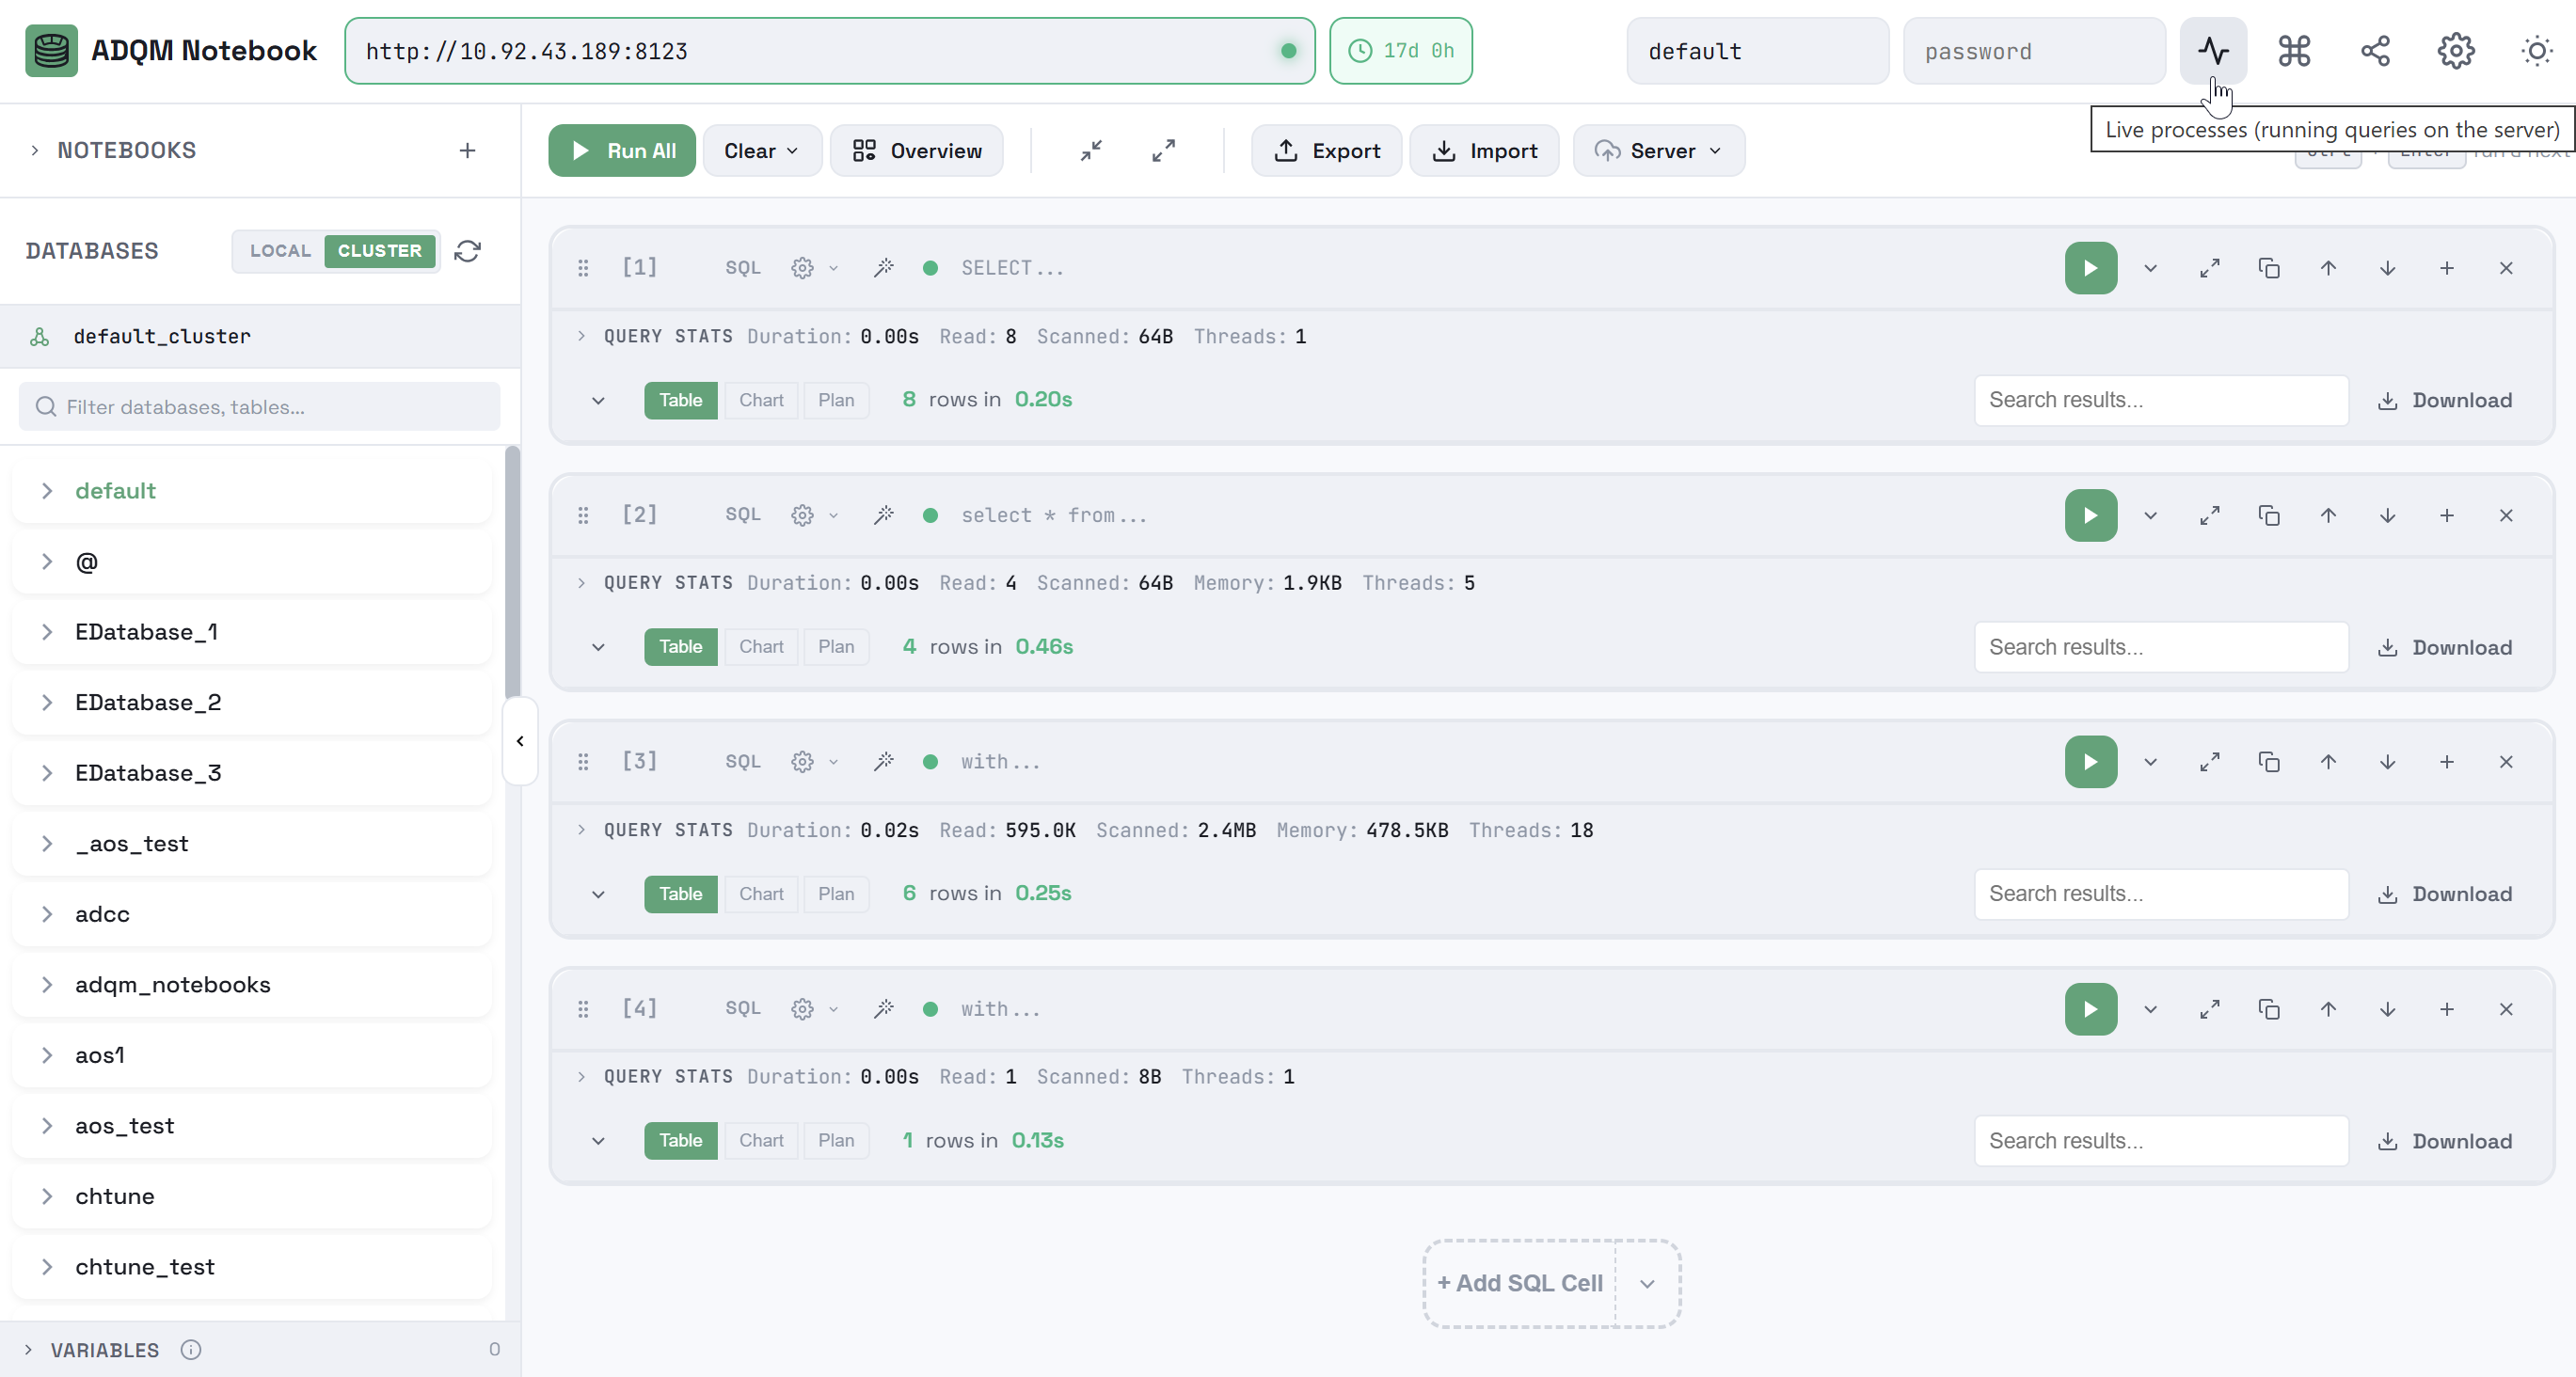This screenshot has width=2576, height=1377.
Task: Open the Server dropdown menu
Action: tap(1659, 151)
